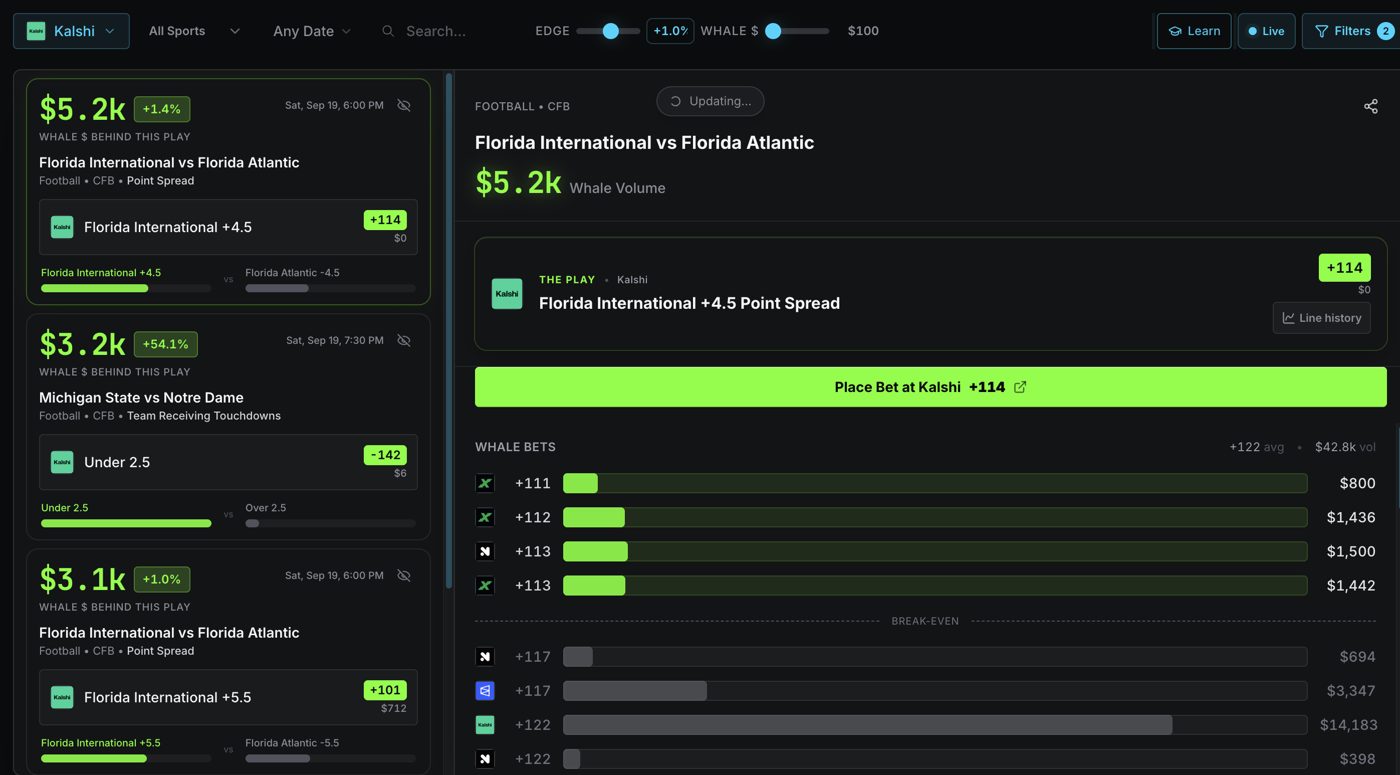Adjust the WHALE $ slider handle
Image resolution: width=1400 pixels, height=775 pixels.
coord(773,31)
